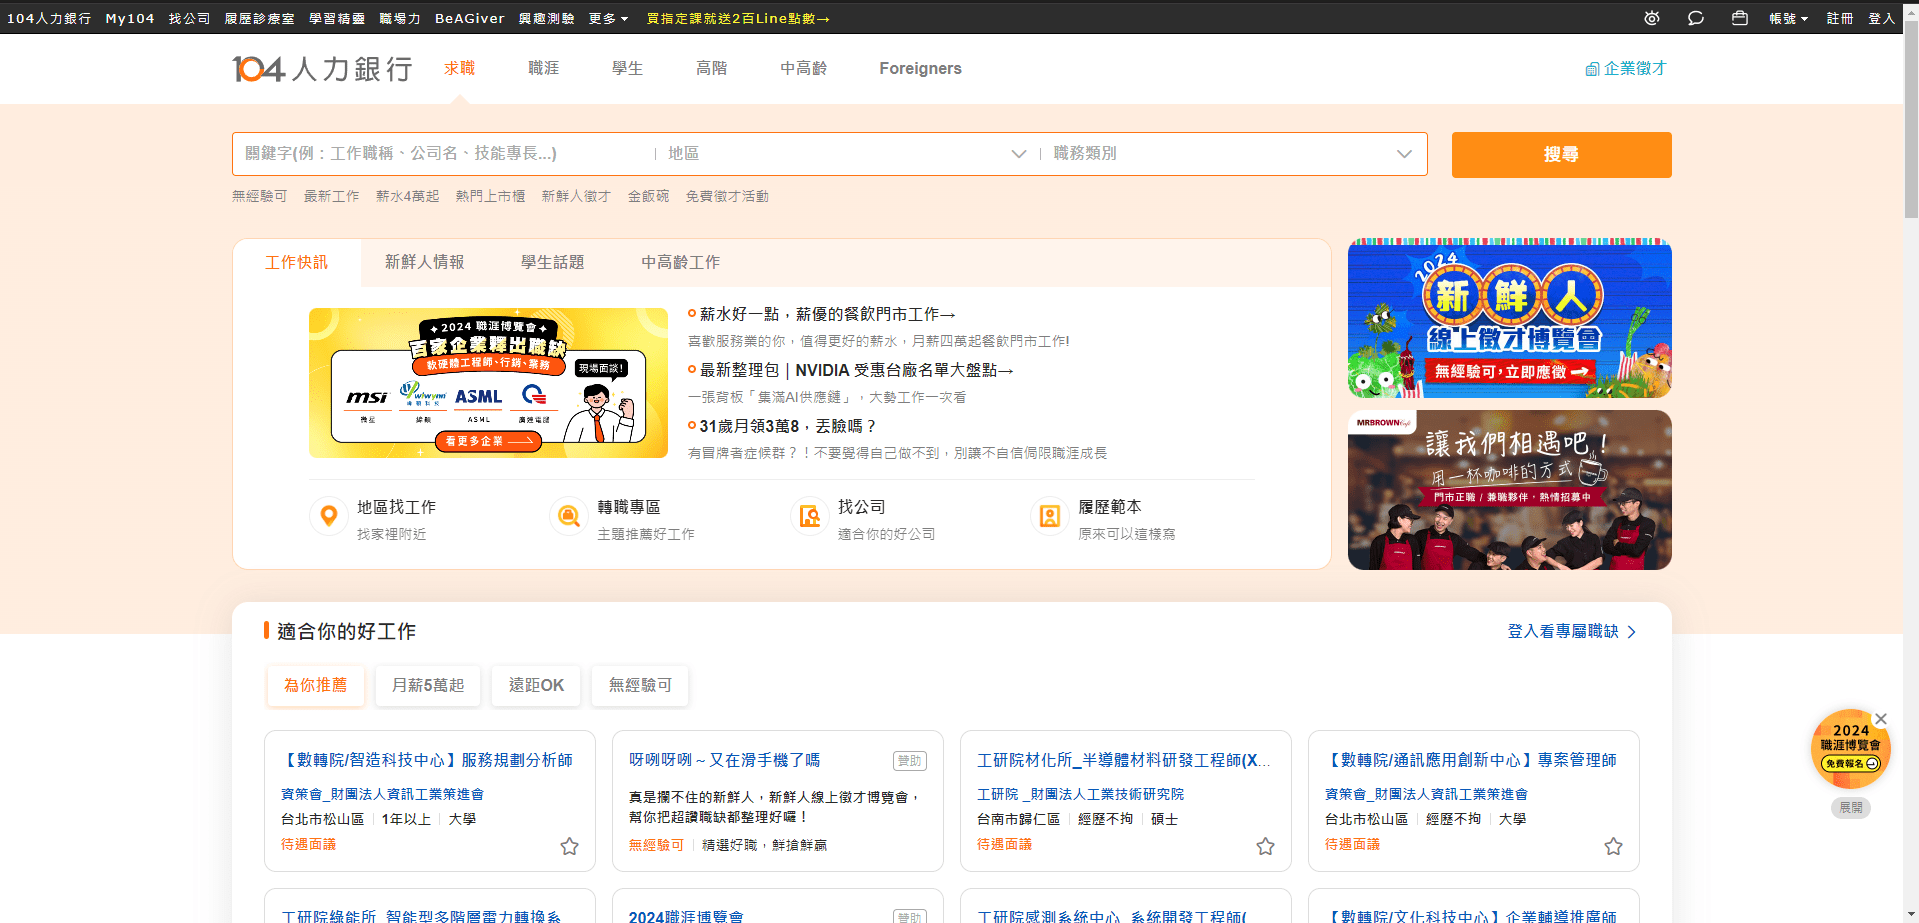Image resolution: width=1919 pixels, height=923 pixels.
Task: Open job 【數轉院/智造科技中心】服務規劃分析師
Action: tap(427, 760)
